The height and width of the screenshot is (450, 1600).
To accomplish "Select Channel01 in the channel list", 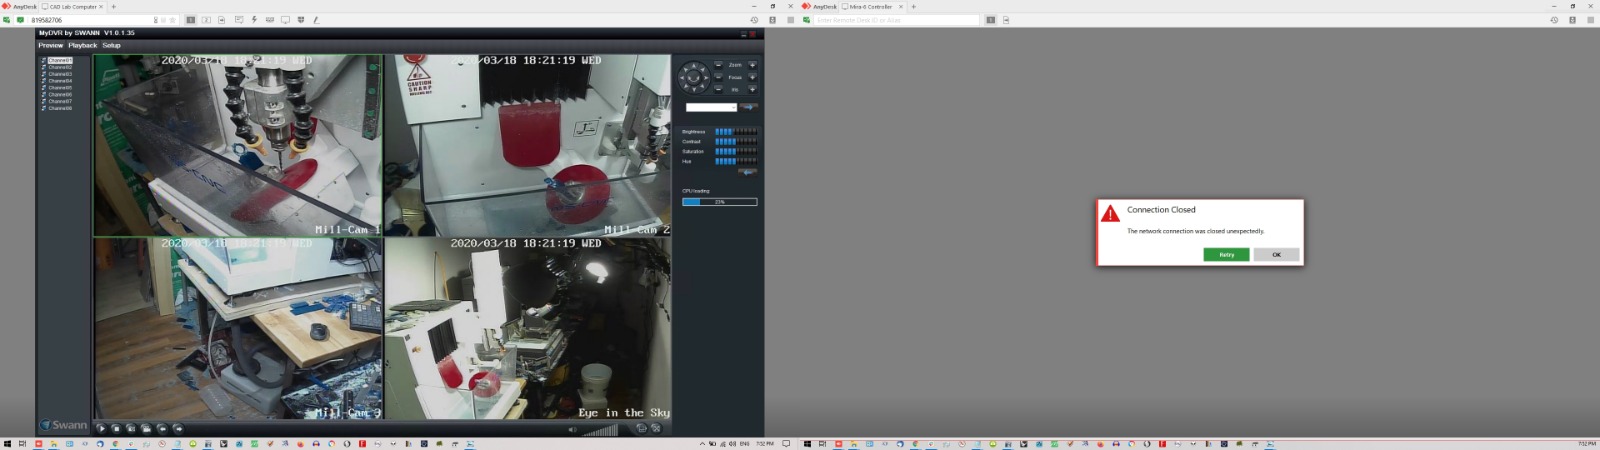I will tap(60, 60).
